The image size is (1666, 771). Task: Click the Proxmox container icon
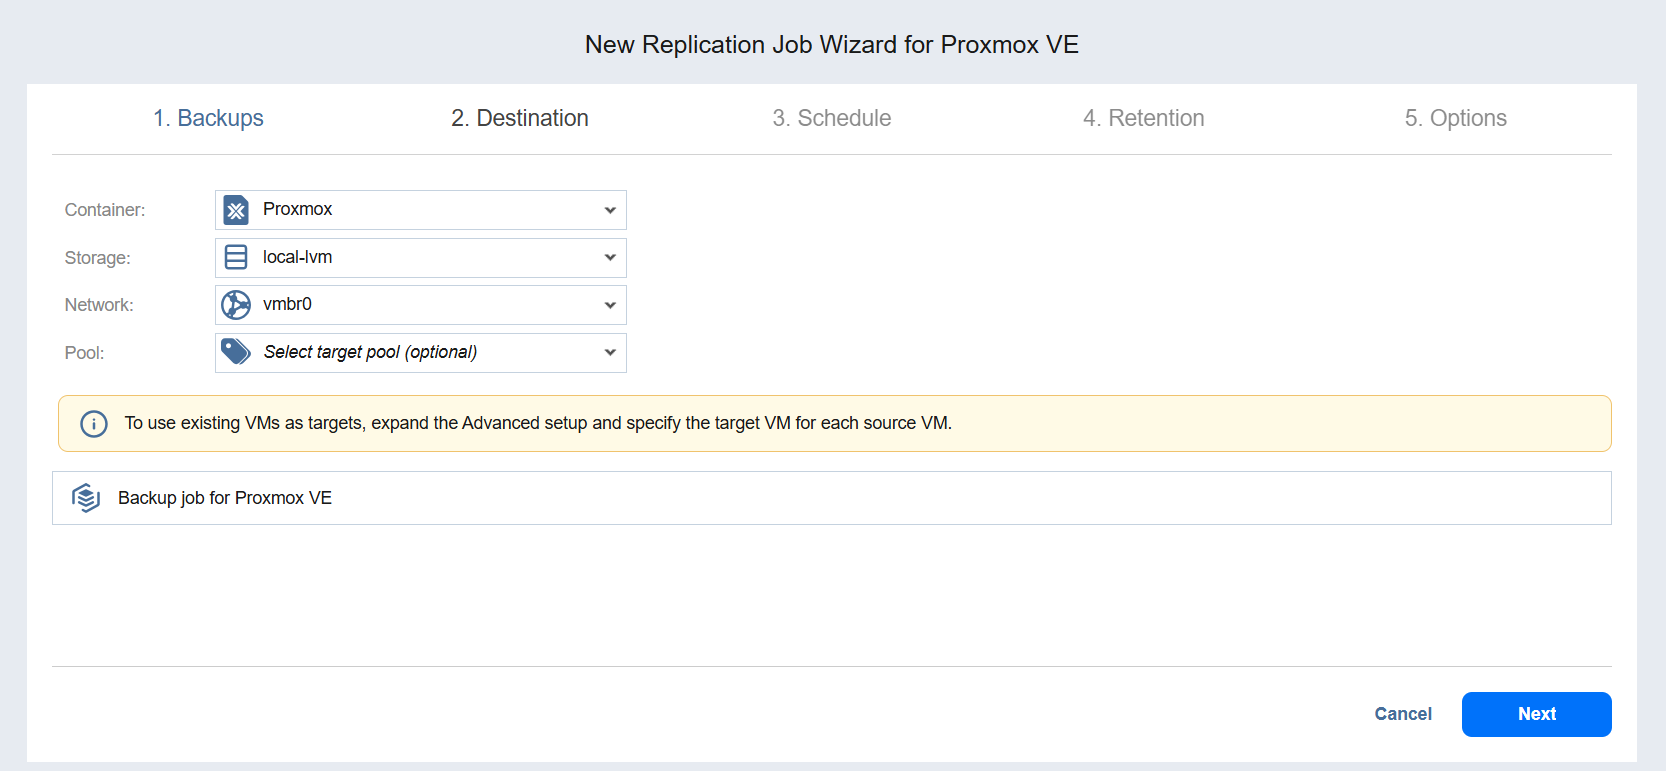click(x=236, y=210)
